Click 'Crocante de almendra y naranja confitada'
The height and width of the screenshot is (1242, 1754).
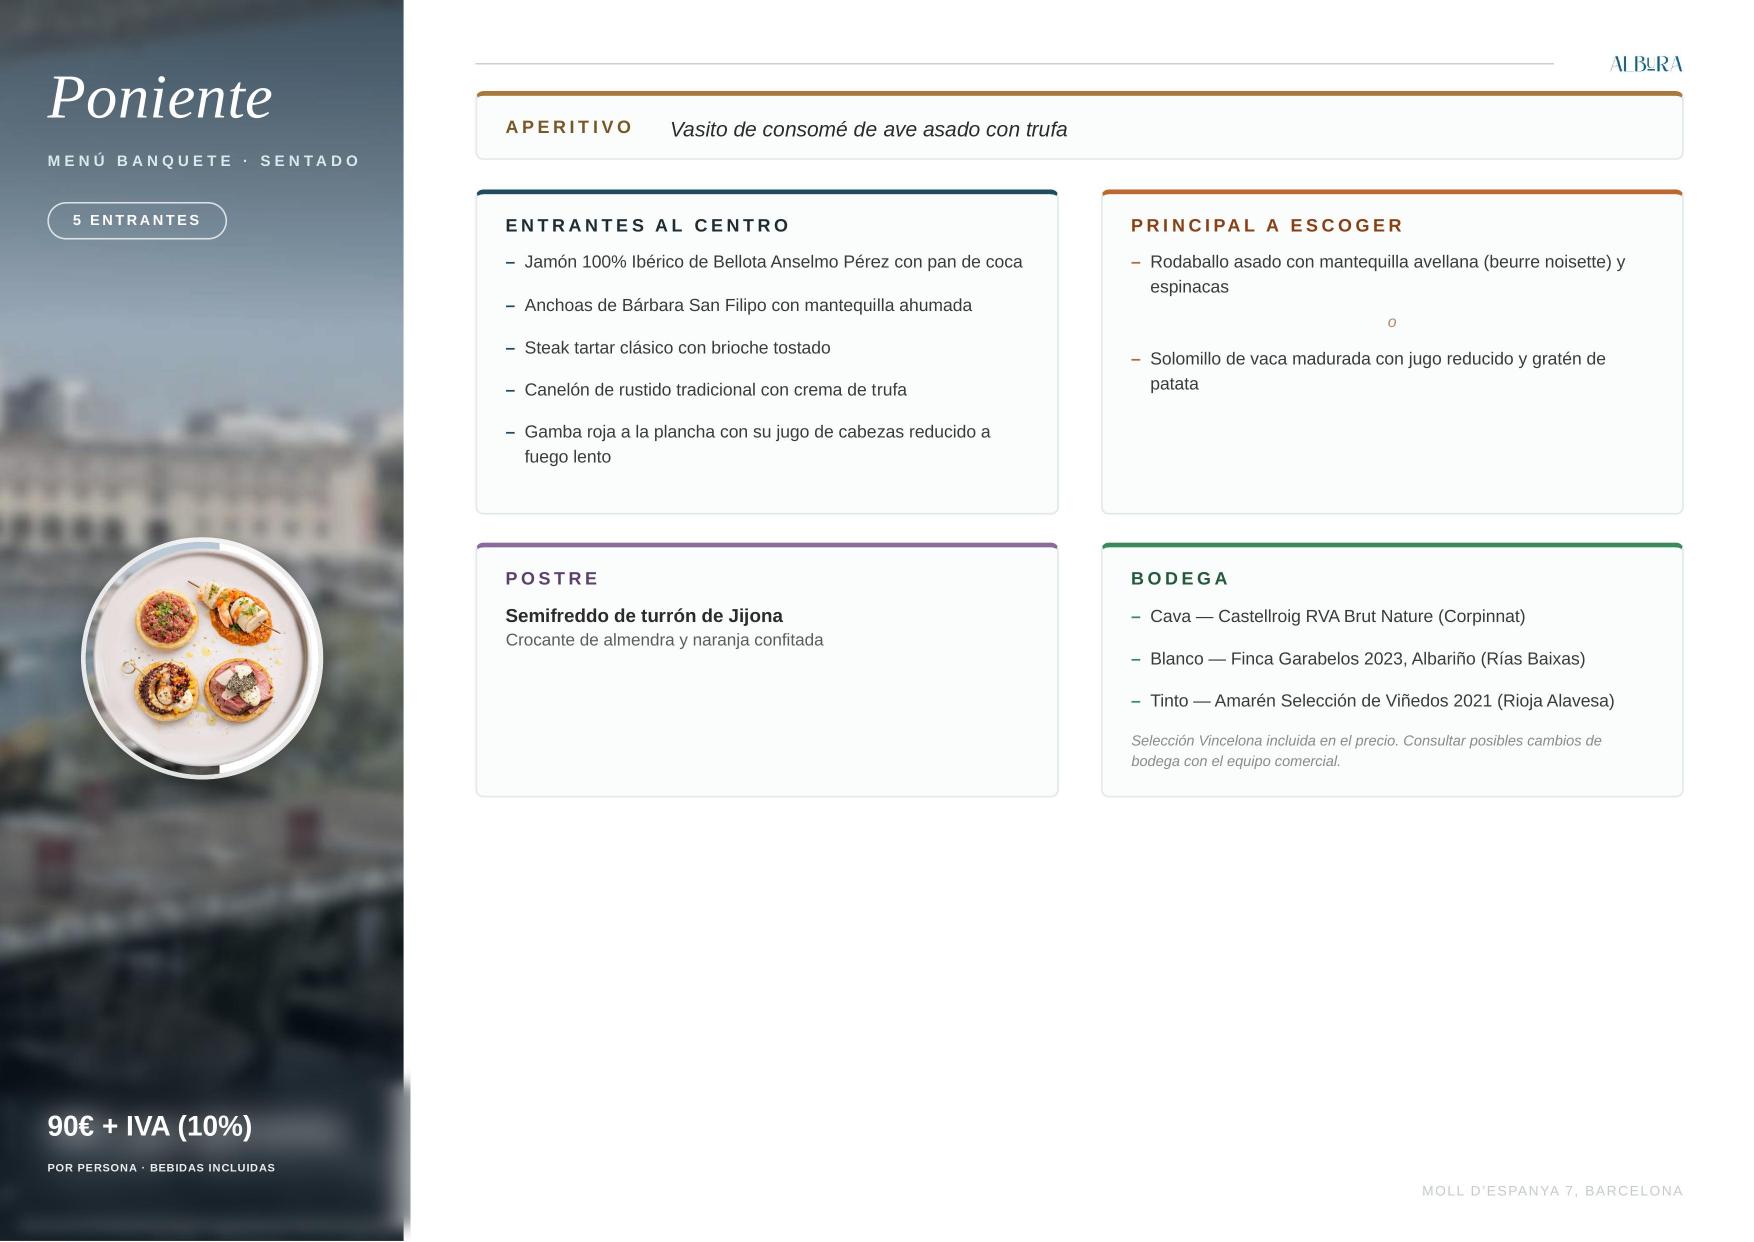664,640
